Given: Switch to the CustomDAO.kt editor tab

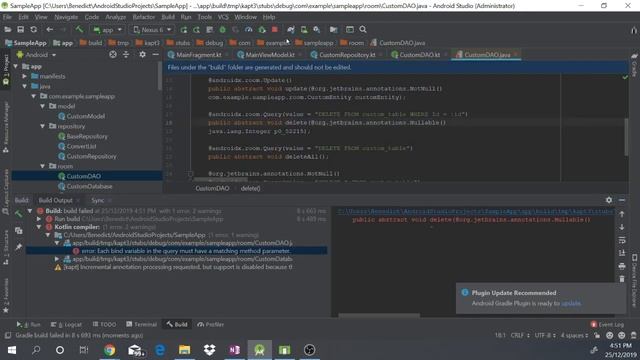Looking at the screenshot, I should click(419, 55).
